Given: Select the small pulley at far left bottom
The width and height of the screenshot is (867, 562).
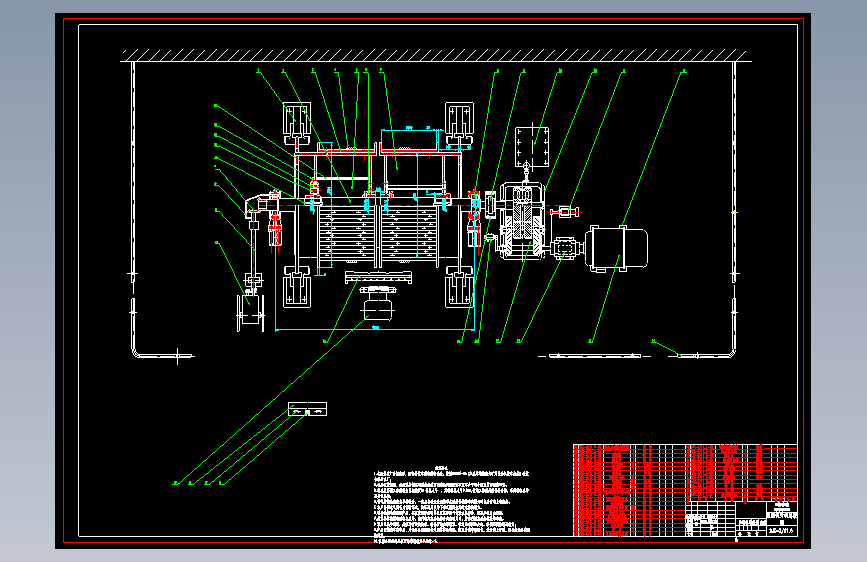Looking at the screenshot, I should point(250,313).
